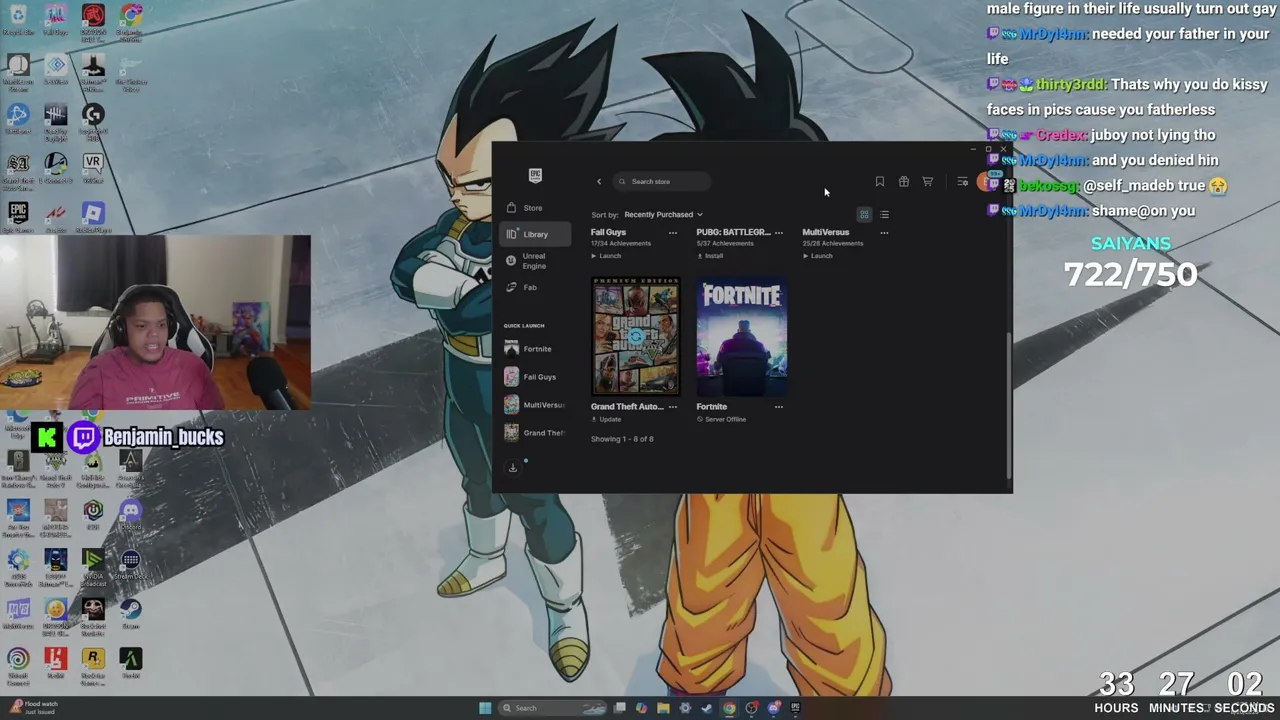Open Fortnite more options menu
The width and height of the screenshot is (1280, 720).
[778, 407]
